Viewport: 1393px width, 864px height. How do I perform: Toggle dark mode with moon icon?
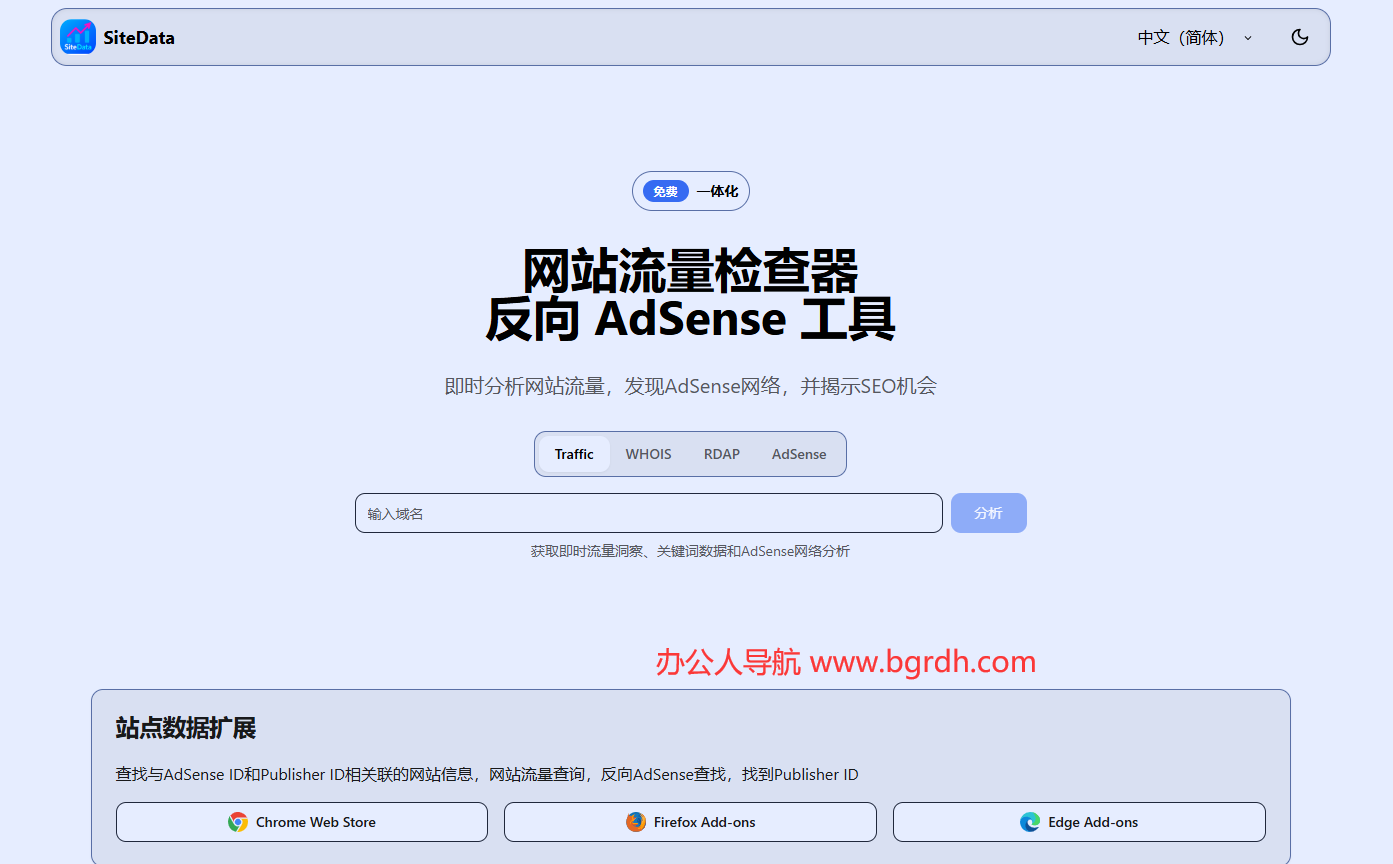1299,37
